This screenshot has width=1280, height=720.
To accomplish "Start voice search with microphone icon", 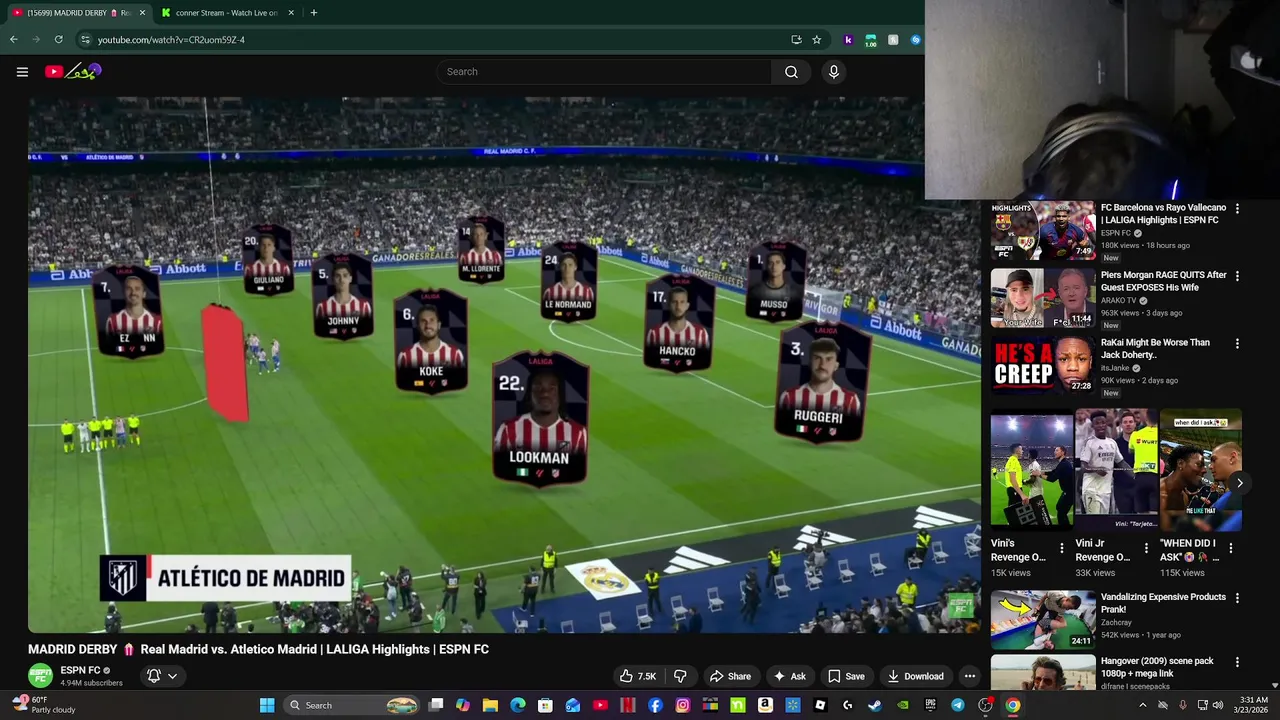I will tap(833, 71).
